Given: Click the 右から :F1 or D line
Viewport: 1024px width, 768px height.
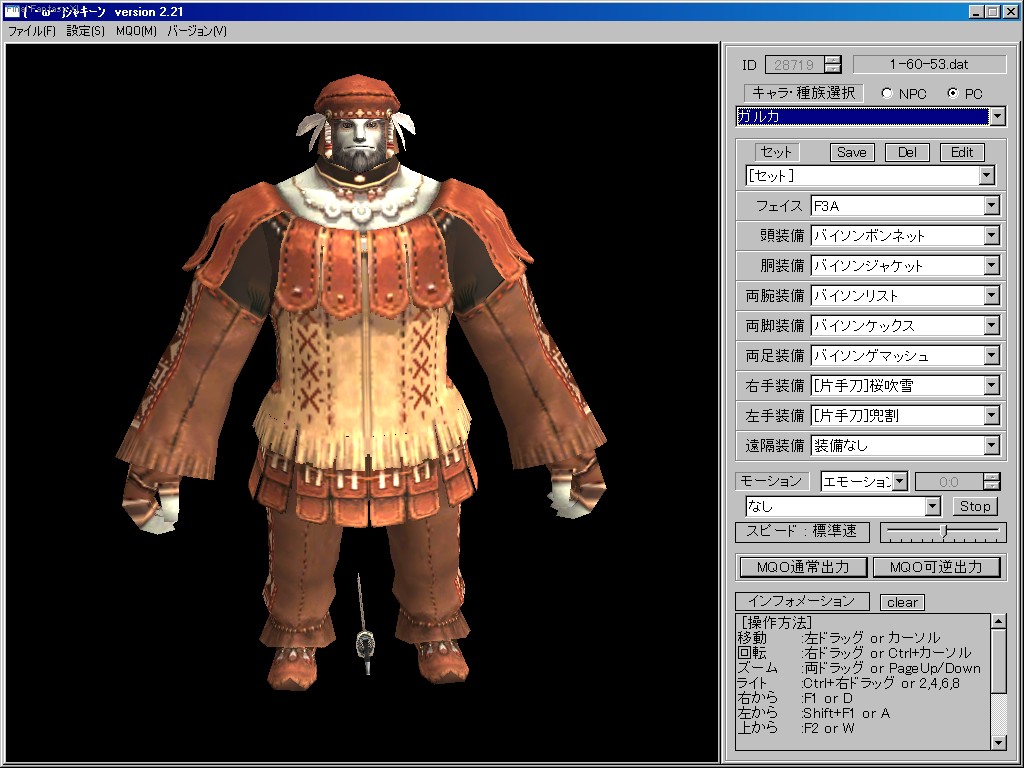Looking at the screenshot, I should click(x=795, y=698).
